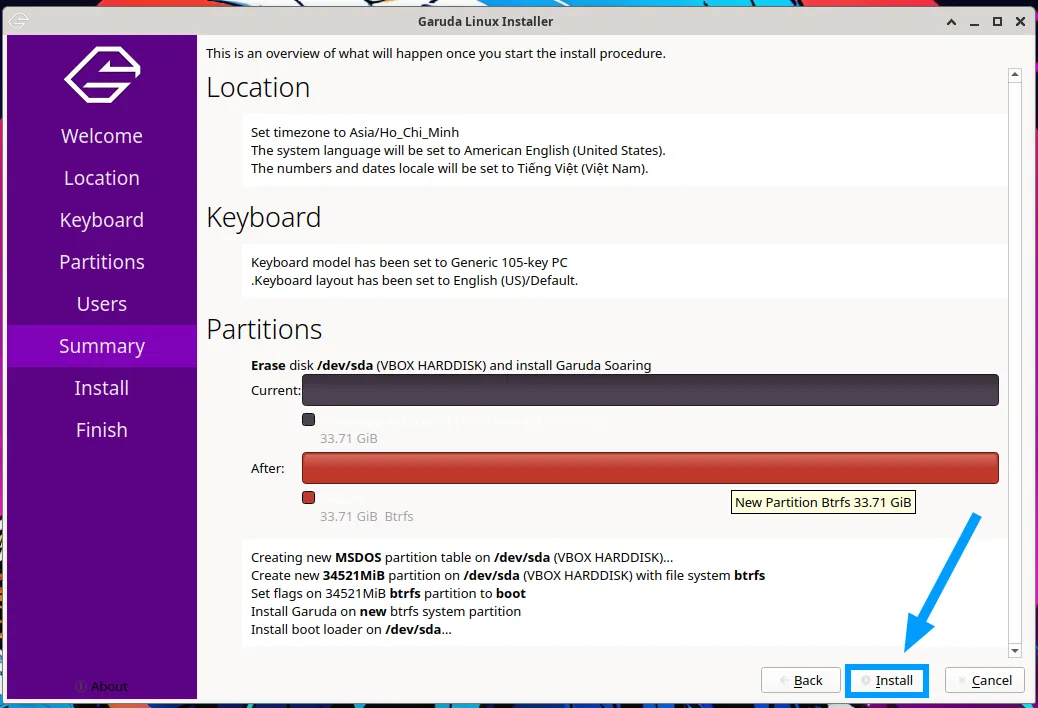Click the Location heading in summary
This screenshot has width=1038, height=708.
click(x=258, y=87)
